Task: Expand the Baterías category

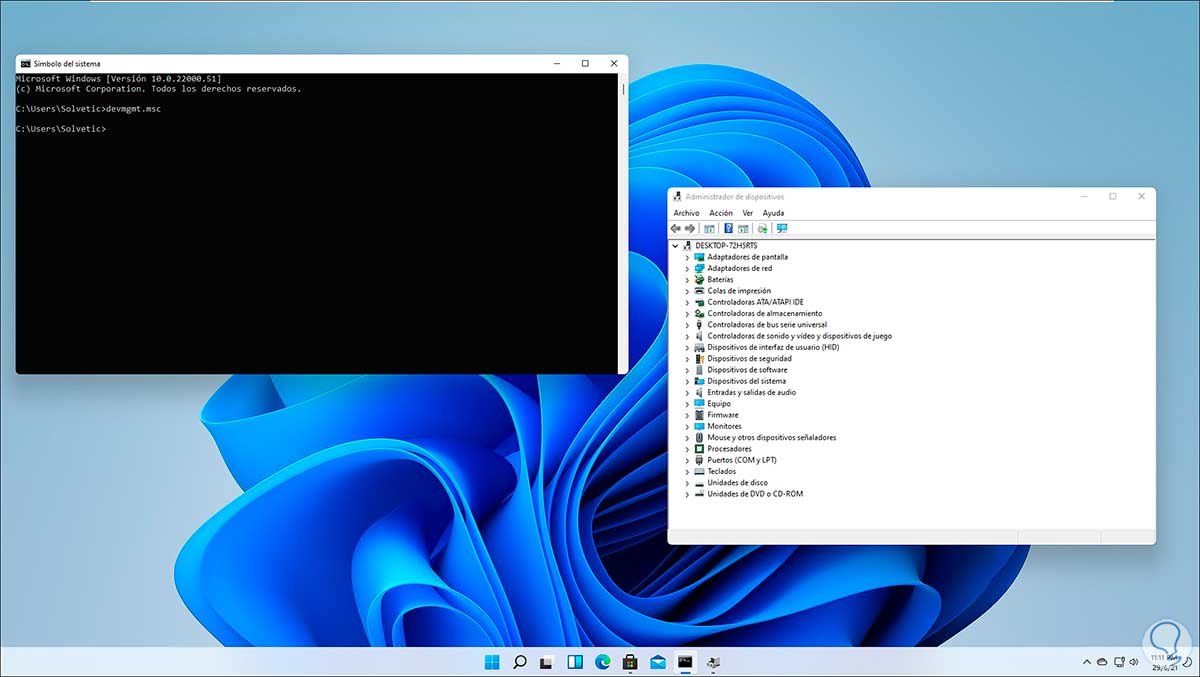Action: pyautogui.click(x=687, y=280)
